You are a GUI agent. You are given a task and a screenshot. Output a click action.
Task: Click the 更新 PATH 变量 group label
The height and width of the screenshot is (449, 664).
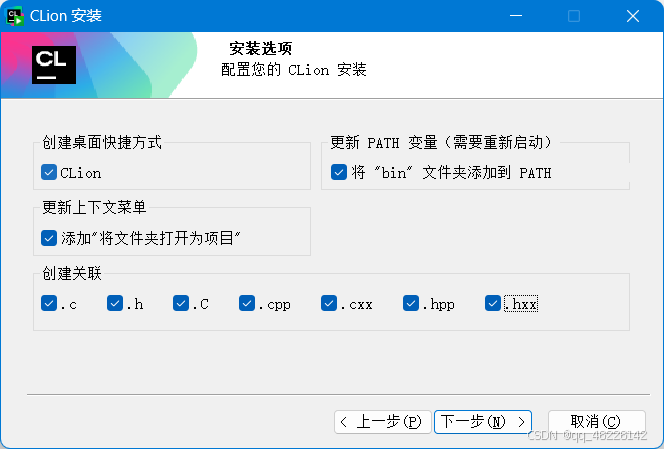point(441,142)
